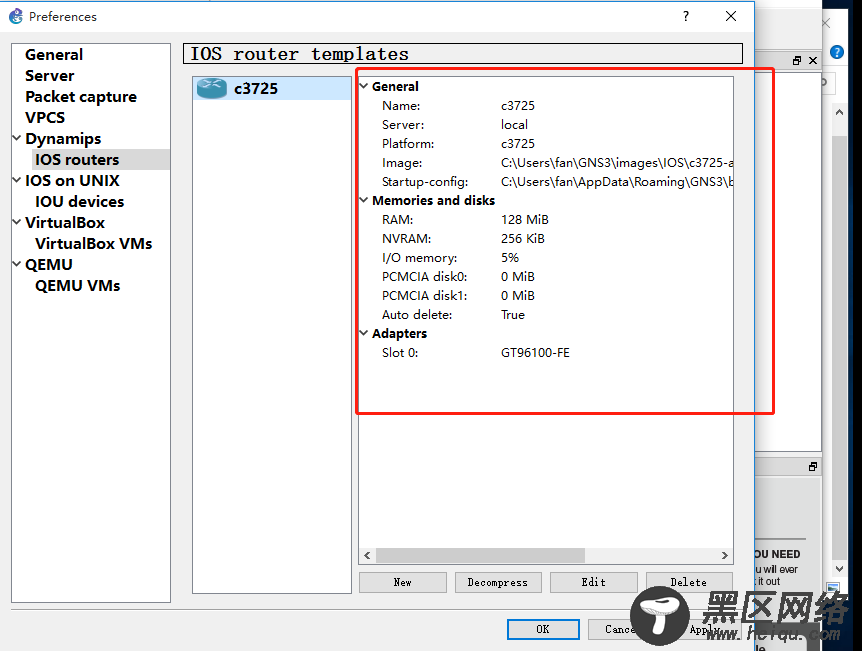Image resolution: width=862 pixels, height=651 pixels.
Task: Click the IOS router templates title
Action: [299, 54]
